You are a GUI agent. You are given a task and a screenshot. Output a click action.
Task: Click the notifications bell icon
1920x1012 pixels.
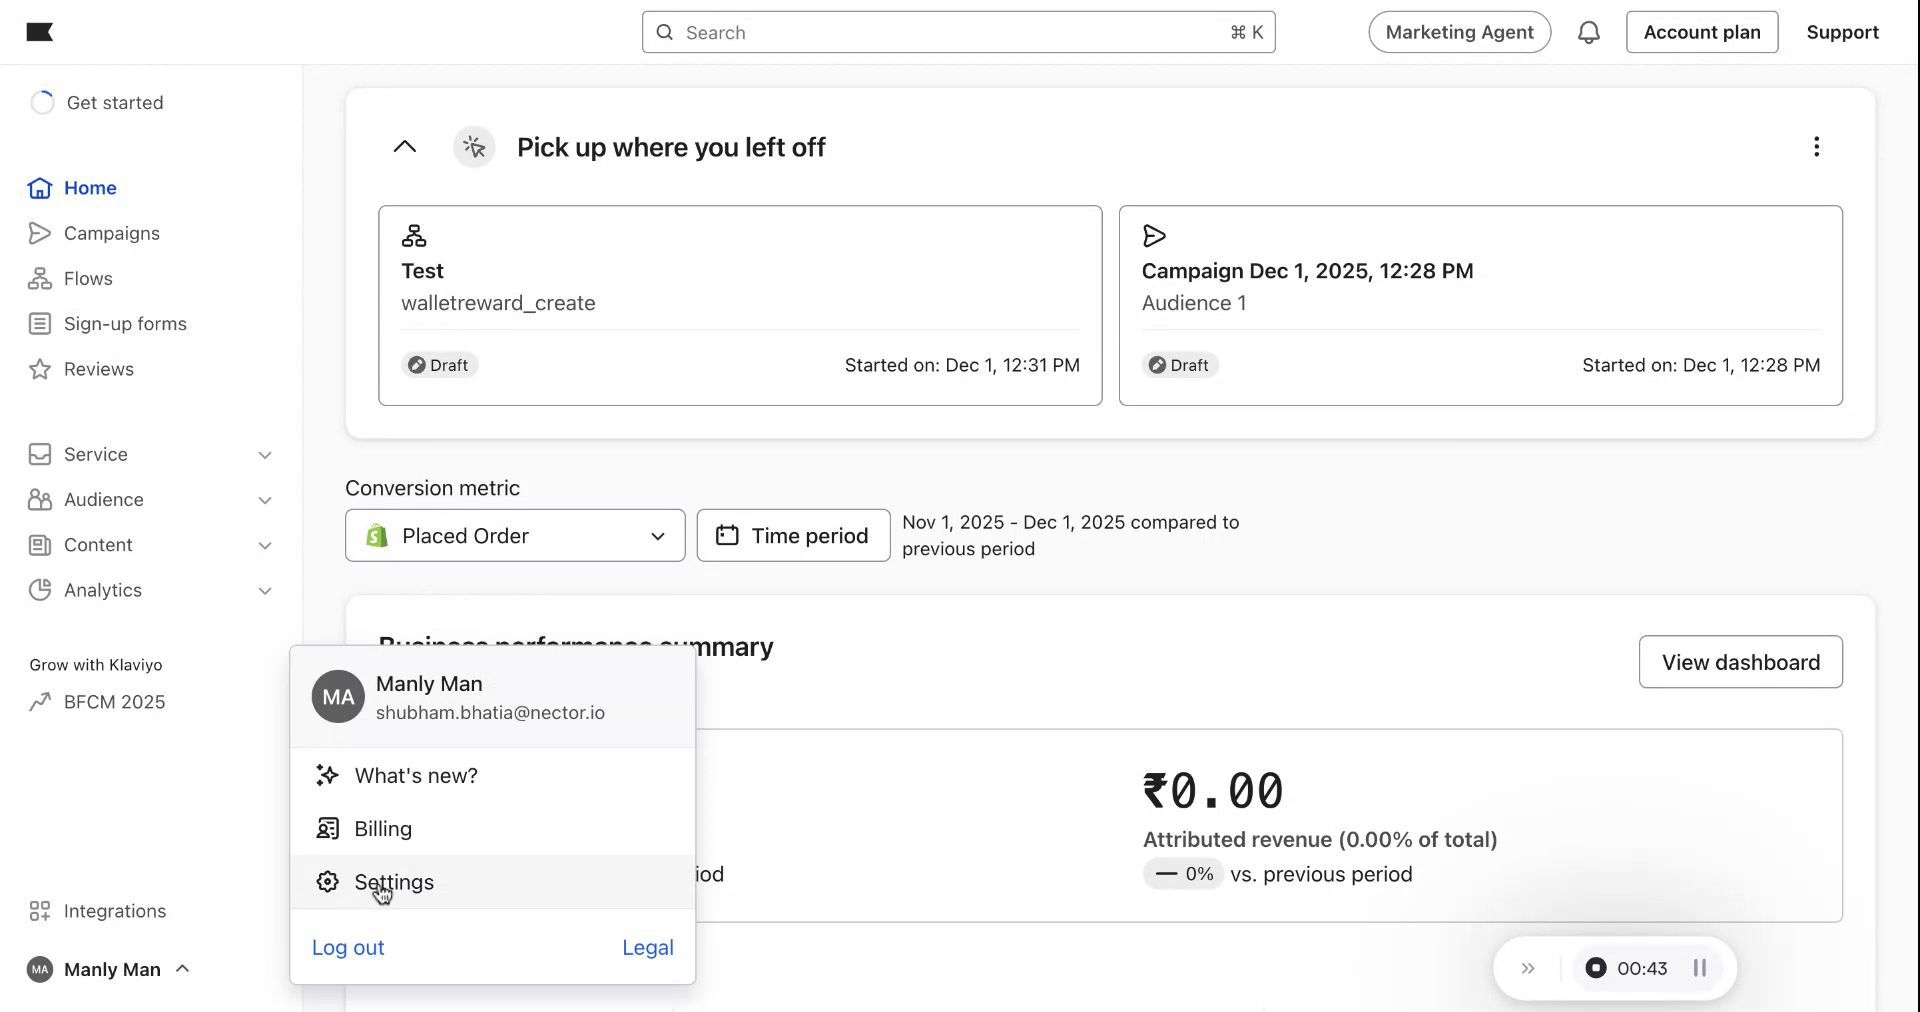[x=1588, y=33]
